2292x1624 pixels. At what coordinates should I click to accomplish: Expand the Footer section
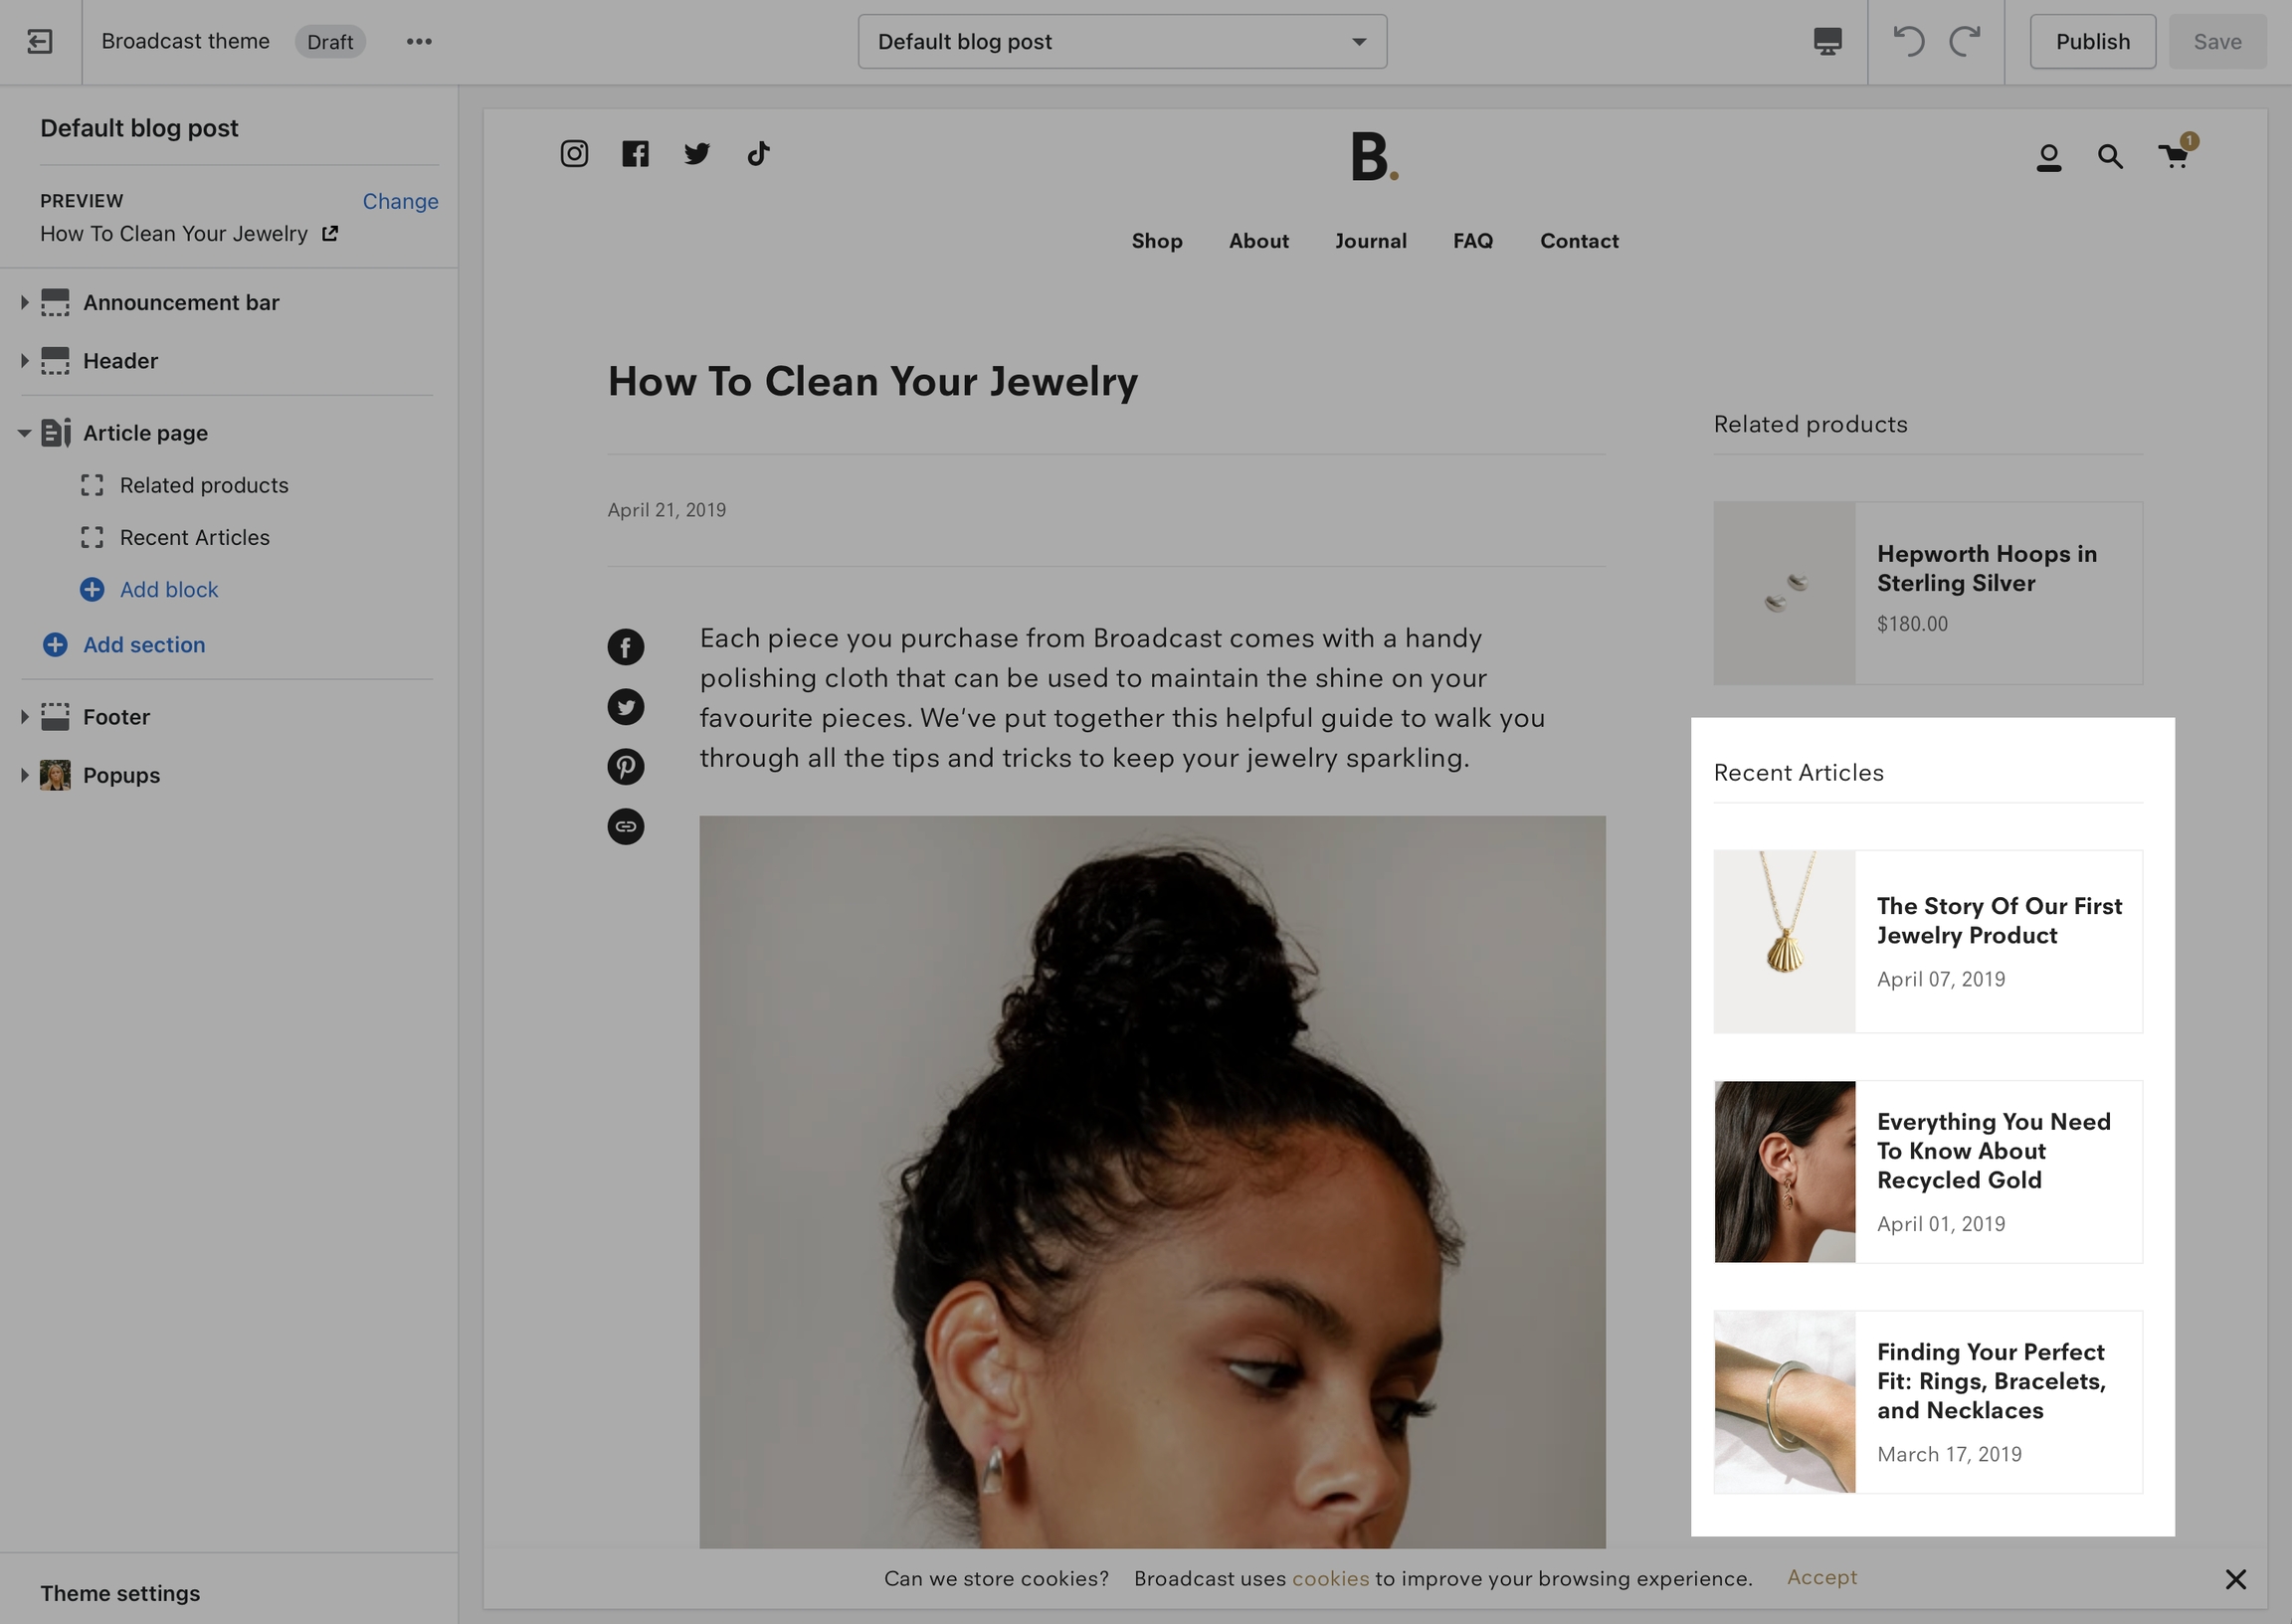(x=24, y=717)
